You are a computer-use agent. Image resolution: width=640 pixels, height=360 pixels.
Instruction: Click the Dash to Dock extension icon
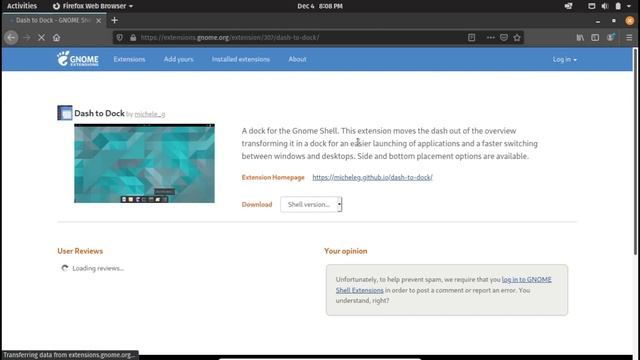point(65,113)
